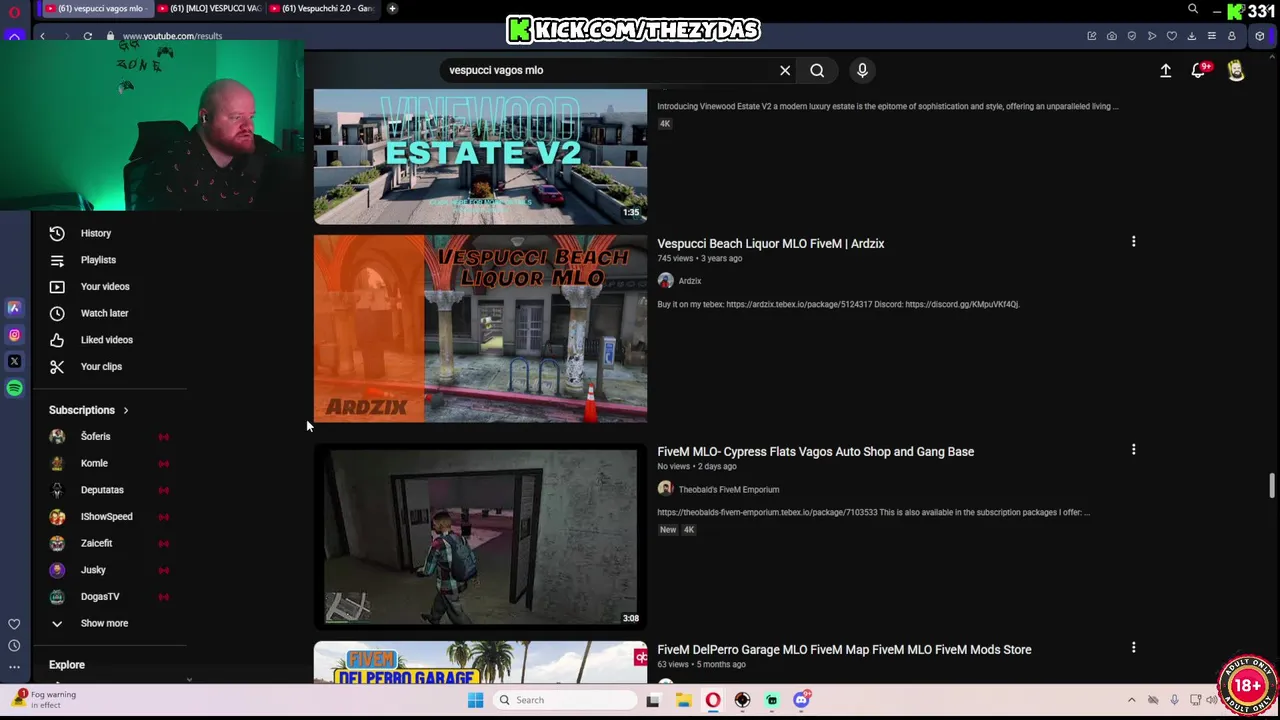1280x720 pixels.
Task: Play the Cypress Flats Vagos thumbnail
Action: click(480, 537)
